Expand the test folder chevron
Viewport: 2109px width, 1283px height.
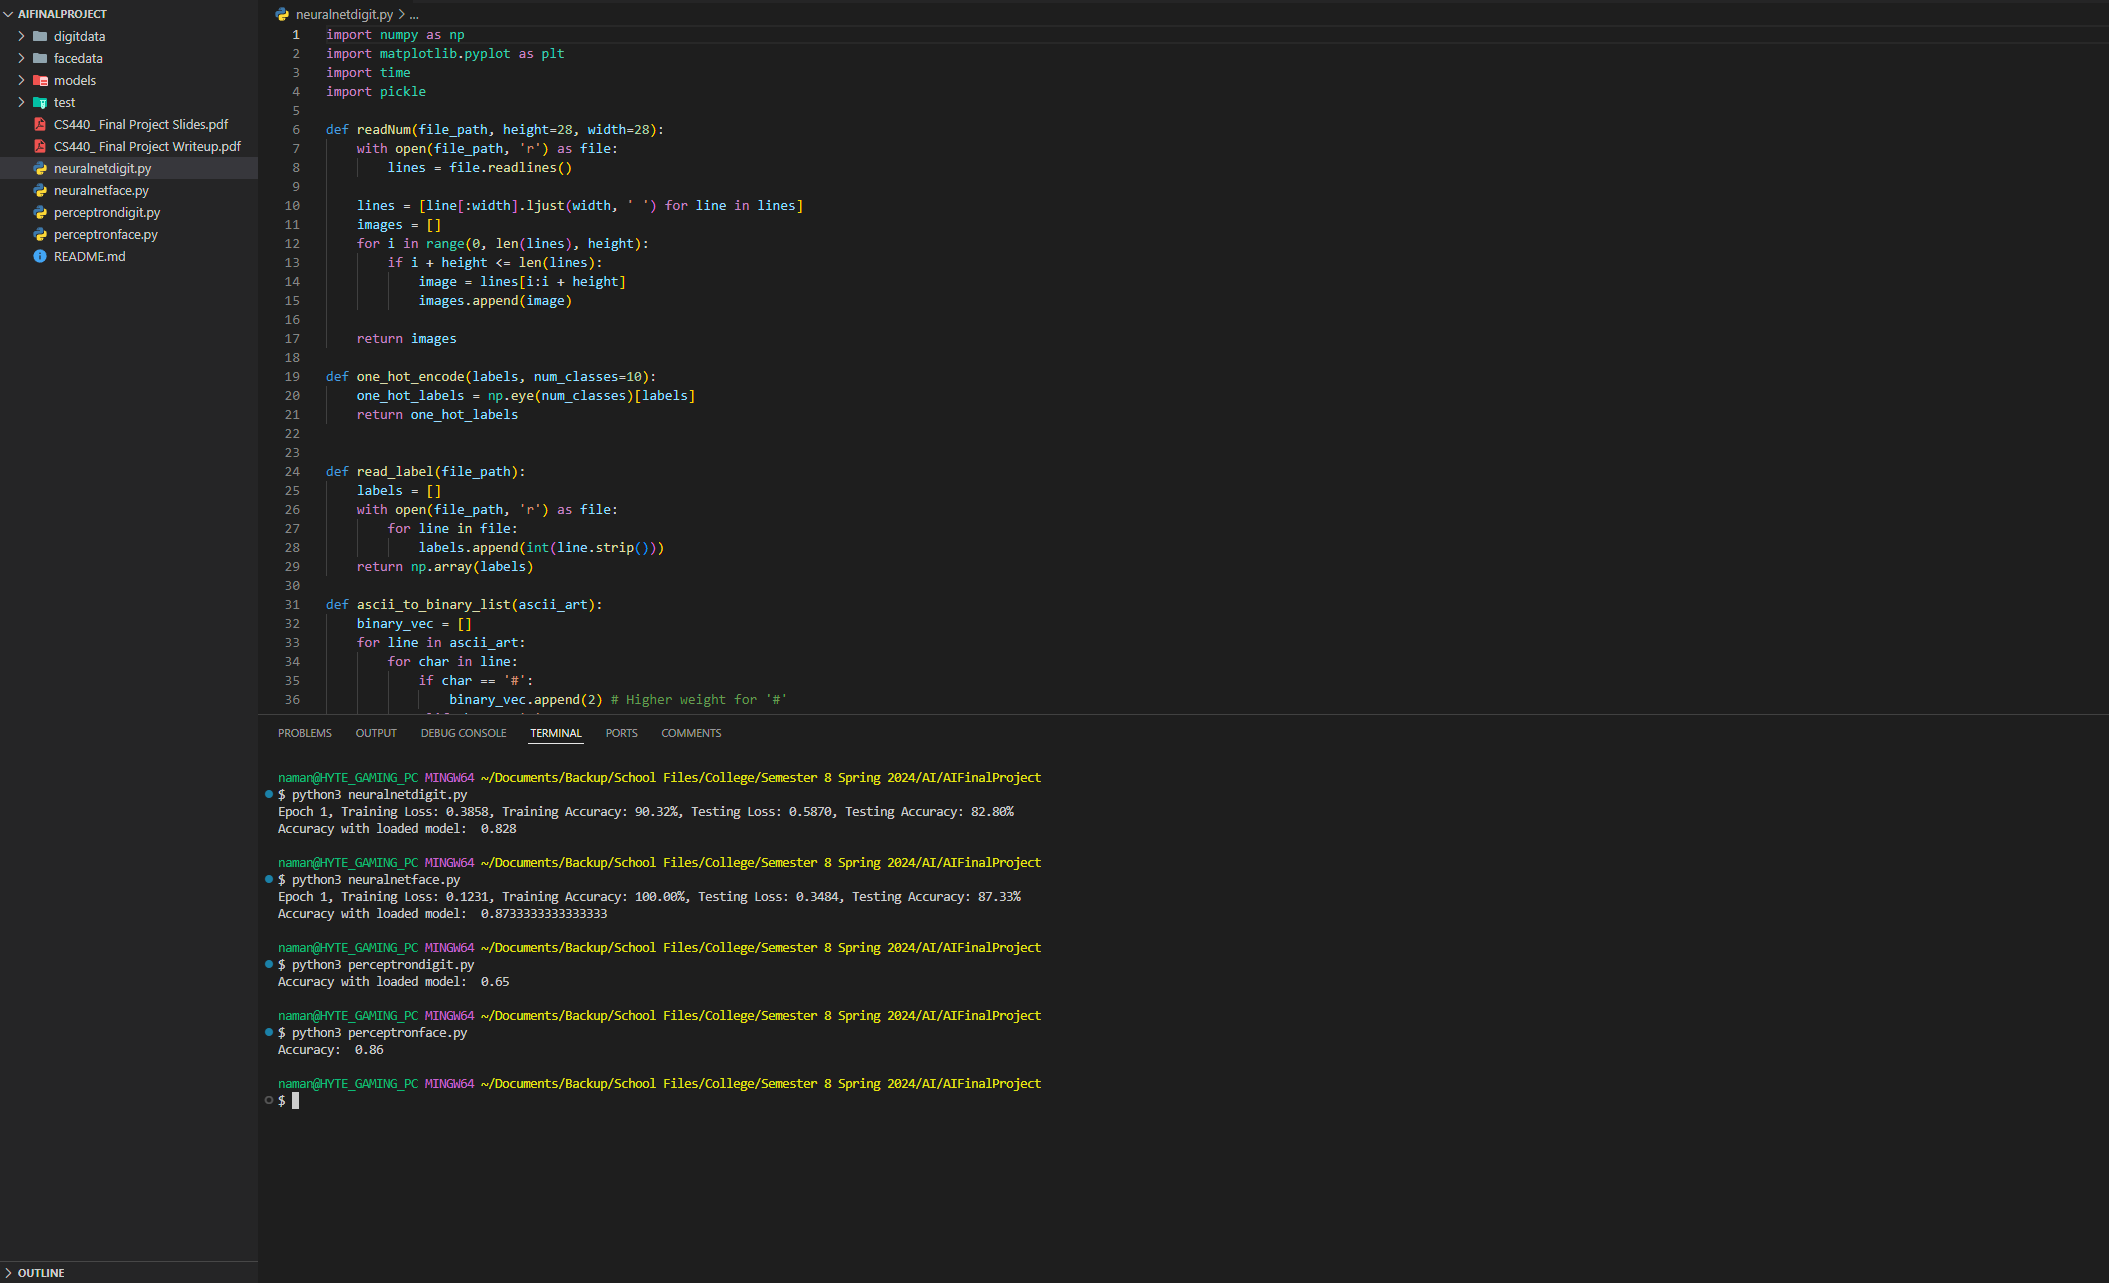click(x=21, y=102)
